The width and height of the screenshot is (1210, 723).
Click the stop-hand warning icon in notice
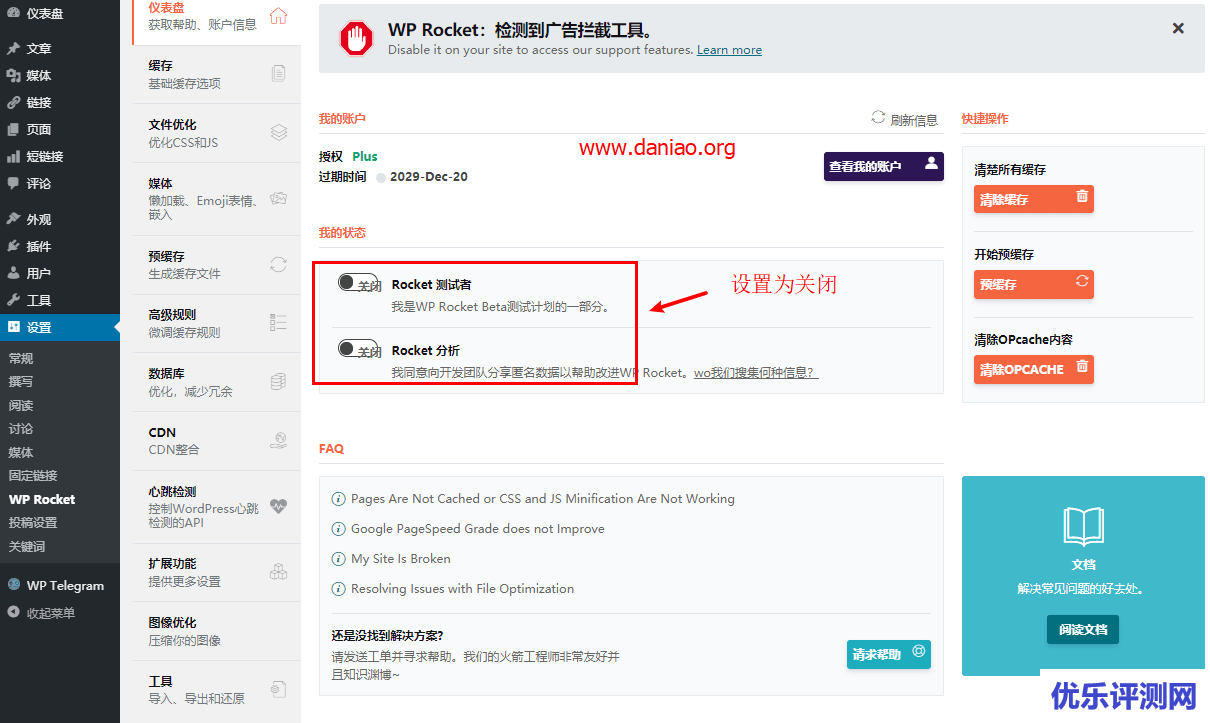click(356, 38)
